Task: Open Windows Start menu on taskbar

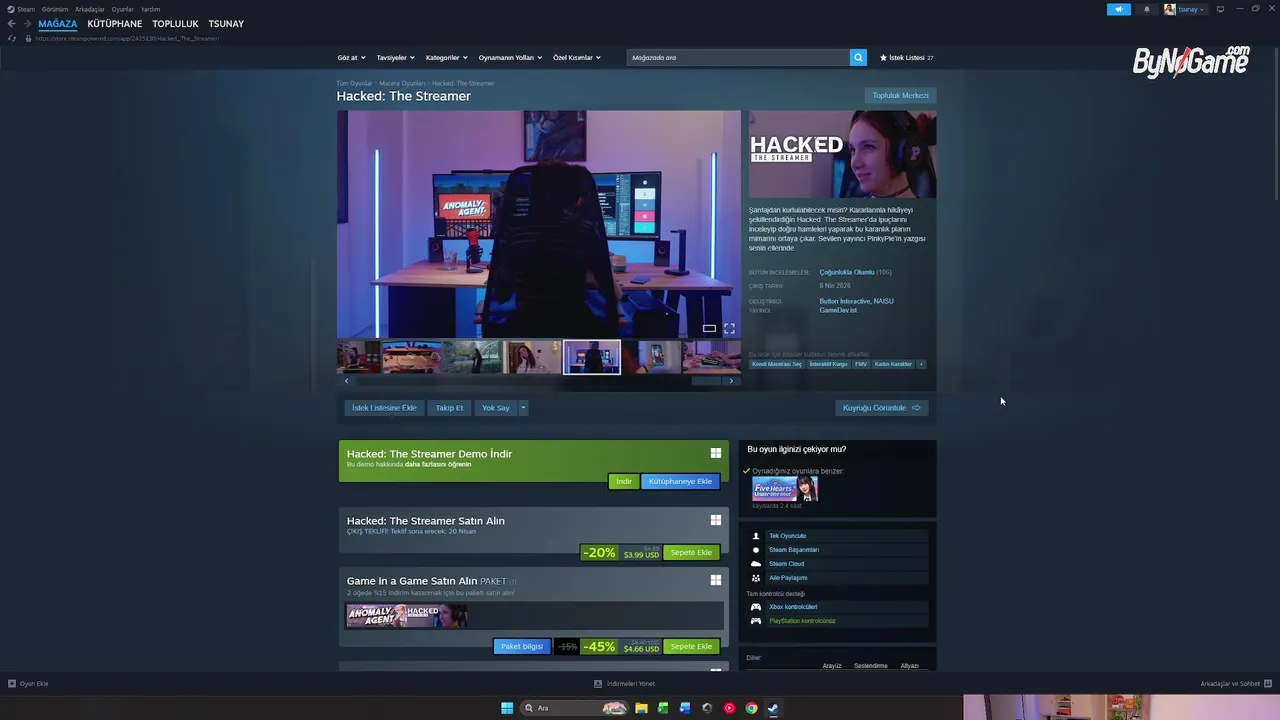Action: pos(507,708)
